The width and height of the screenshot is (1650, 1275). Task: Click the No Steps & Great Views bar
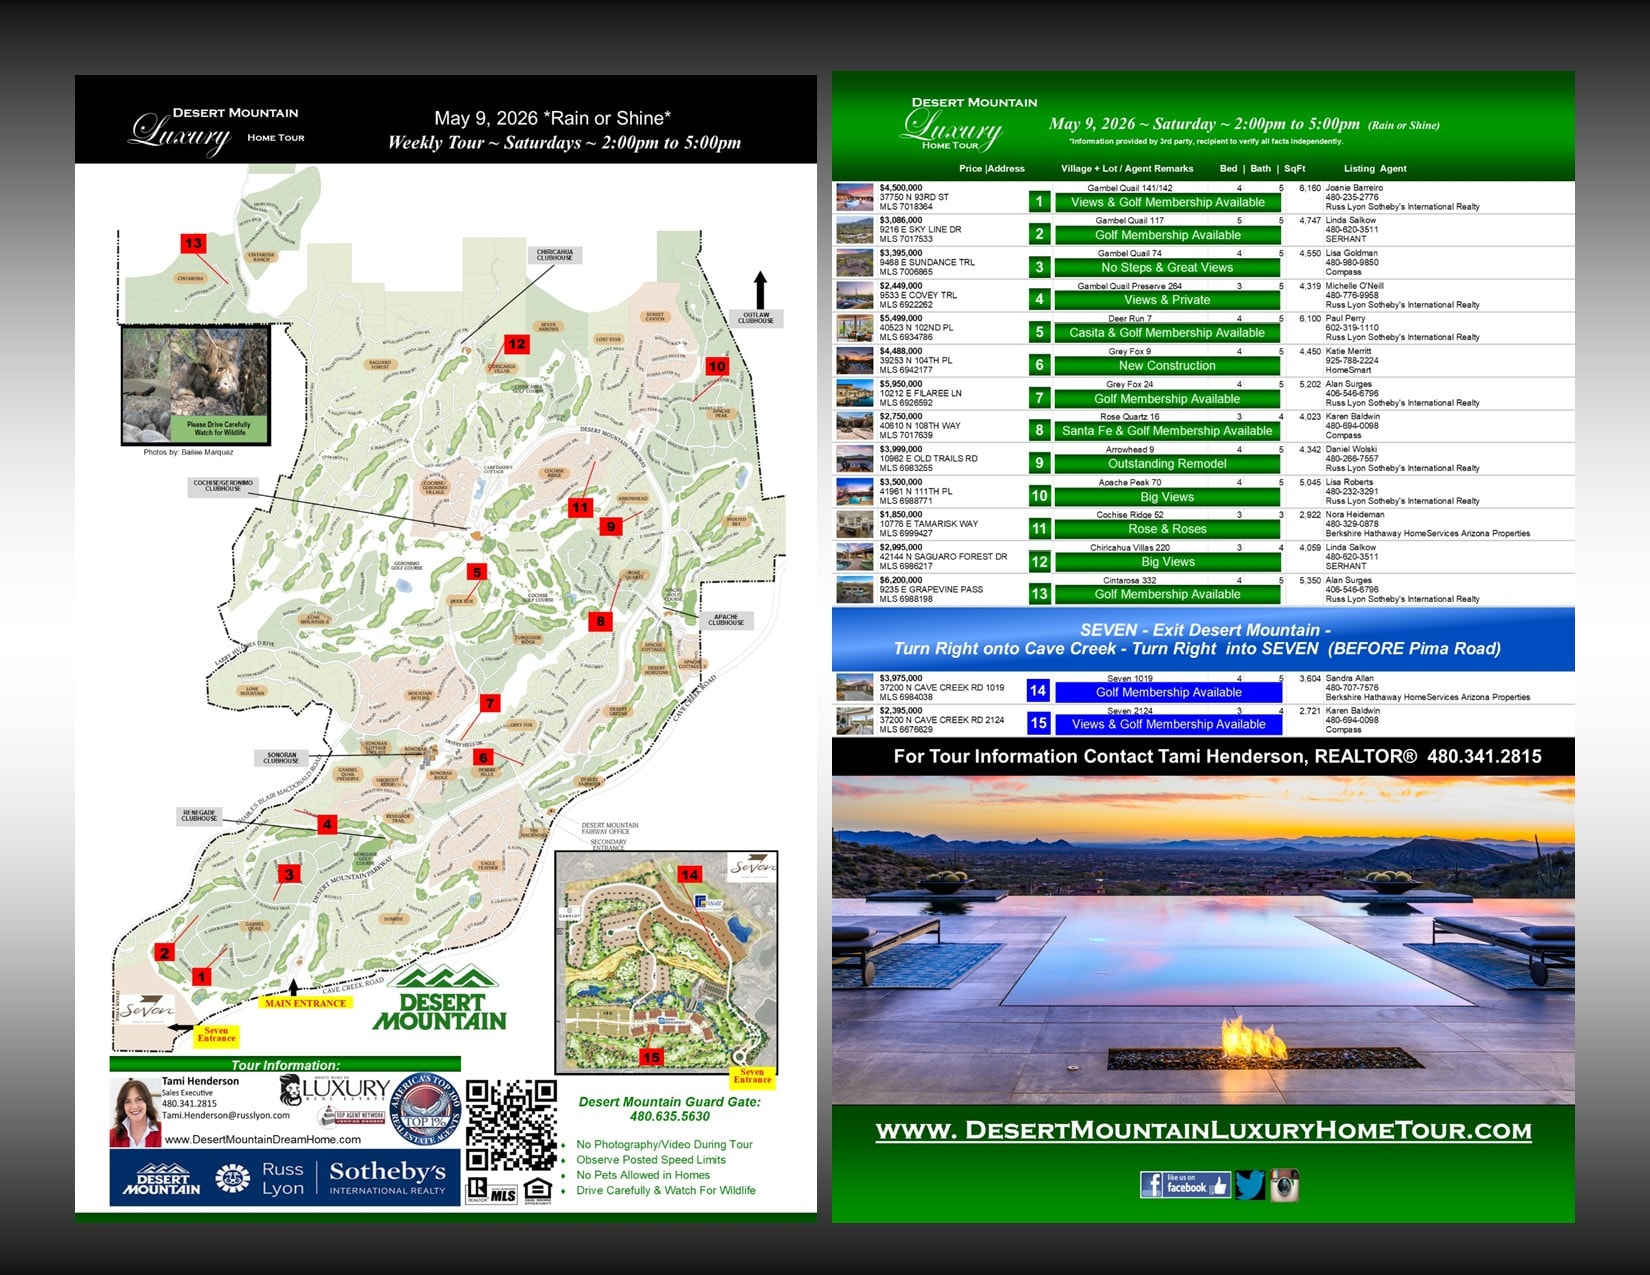[x=1167, y=267]
